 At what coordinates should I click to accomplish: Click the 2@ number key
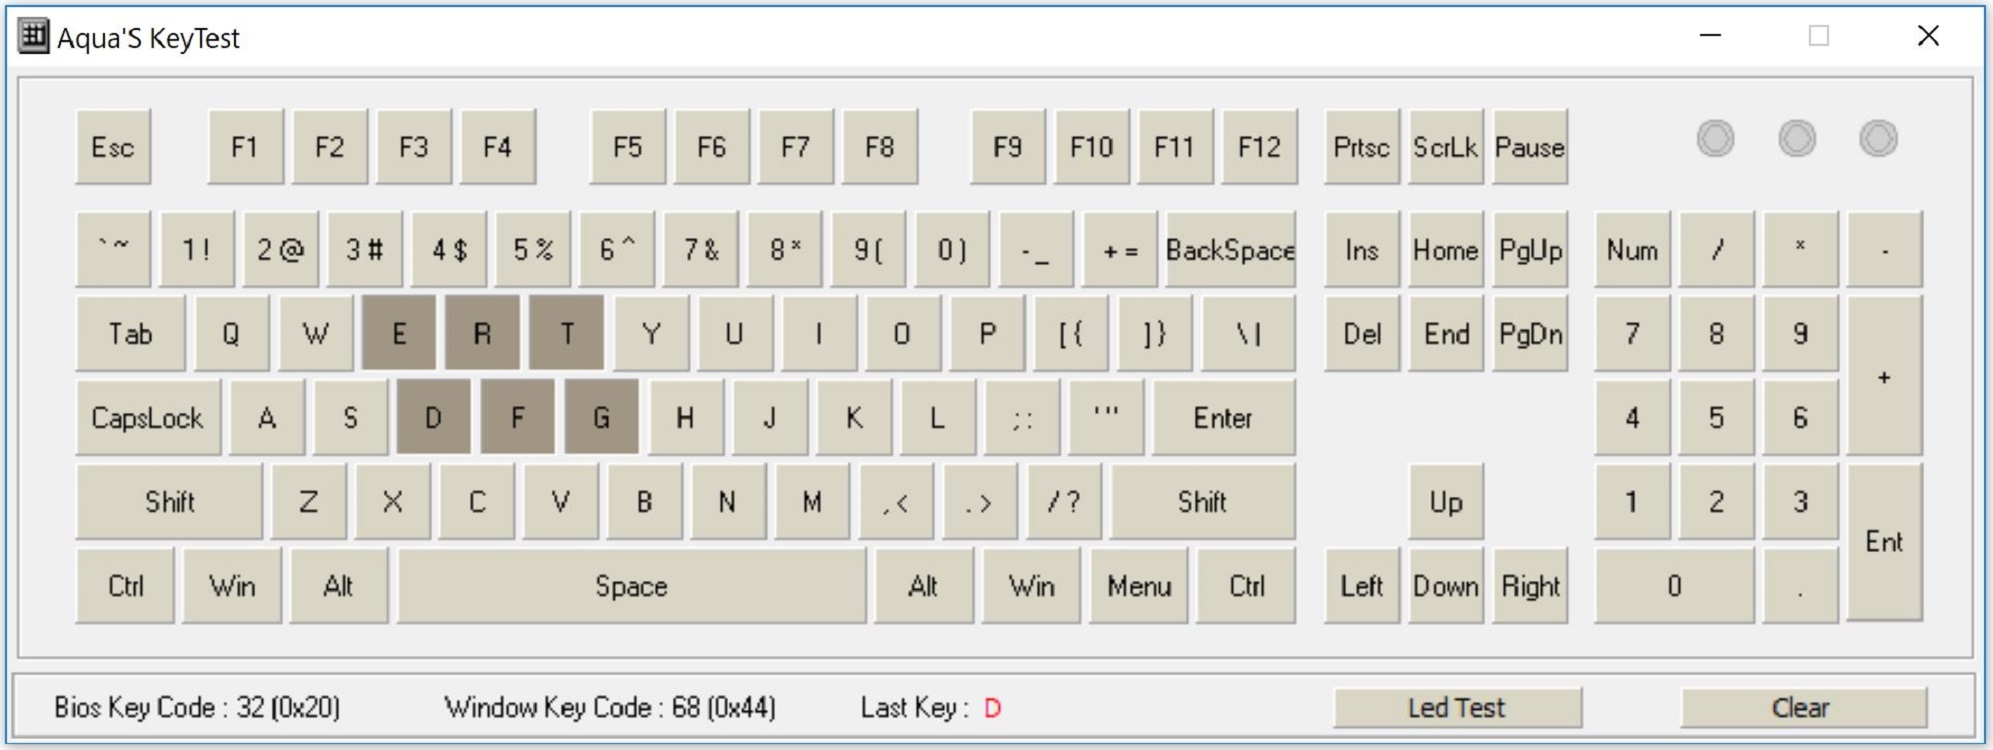click(x=281, y=249)
